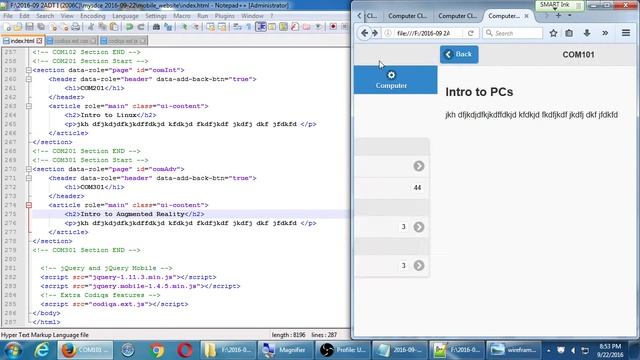The height and width of the screenshot is (360, 640).
Task: Open the Edit menu in Notepad++
Action: [24, 16]
